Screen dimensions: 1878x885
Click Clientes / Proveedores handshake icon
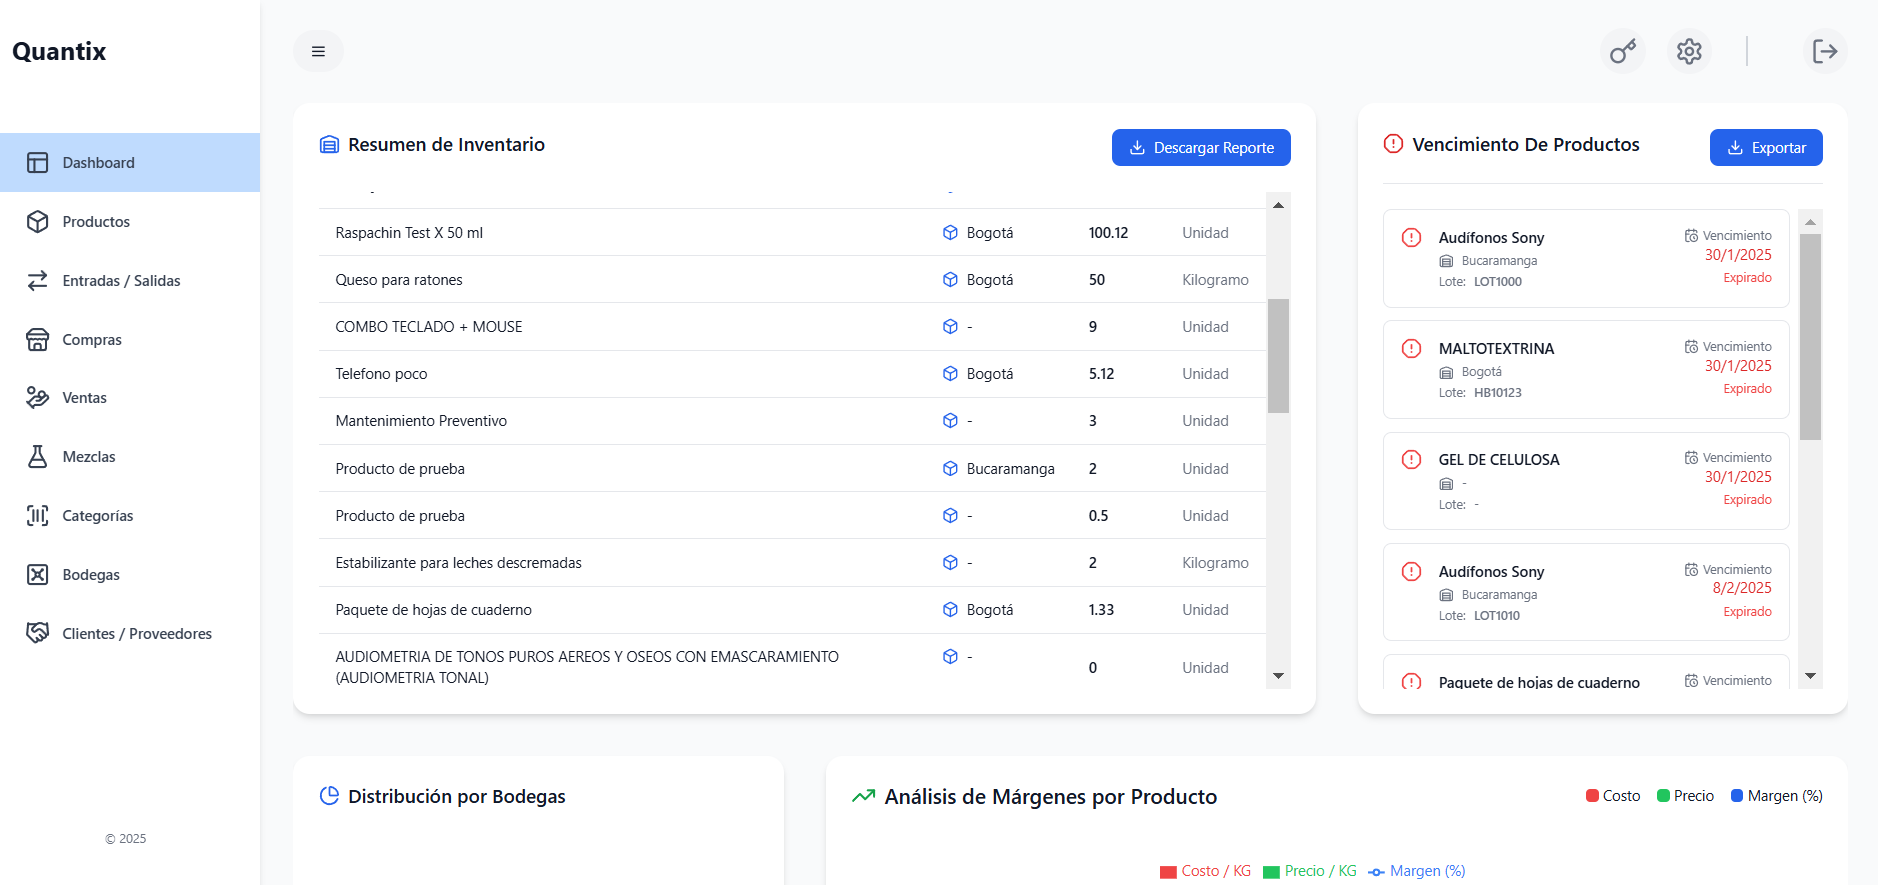pos(37,633)
